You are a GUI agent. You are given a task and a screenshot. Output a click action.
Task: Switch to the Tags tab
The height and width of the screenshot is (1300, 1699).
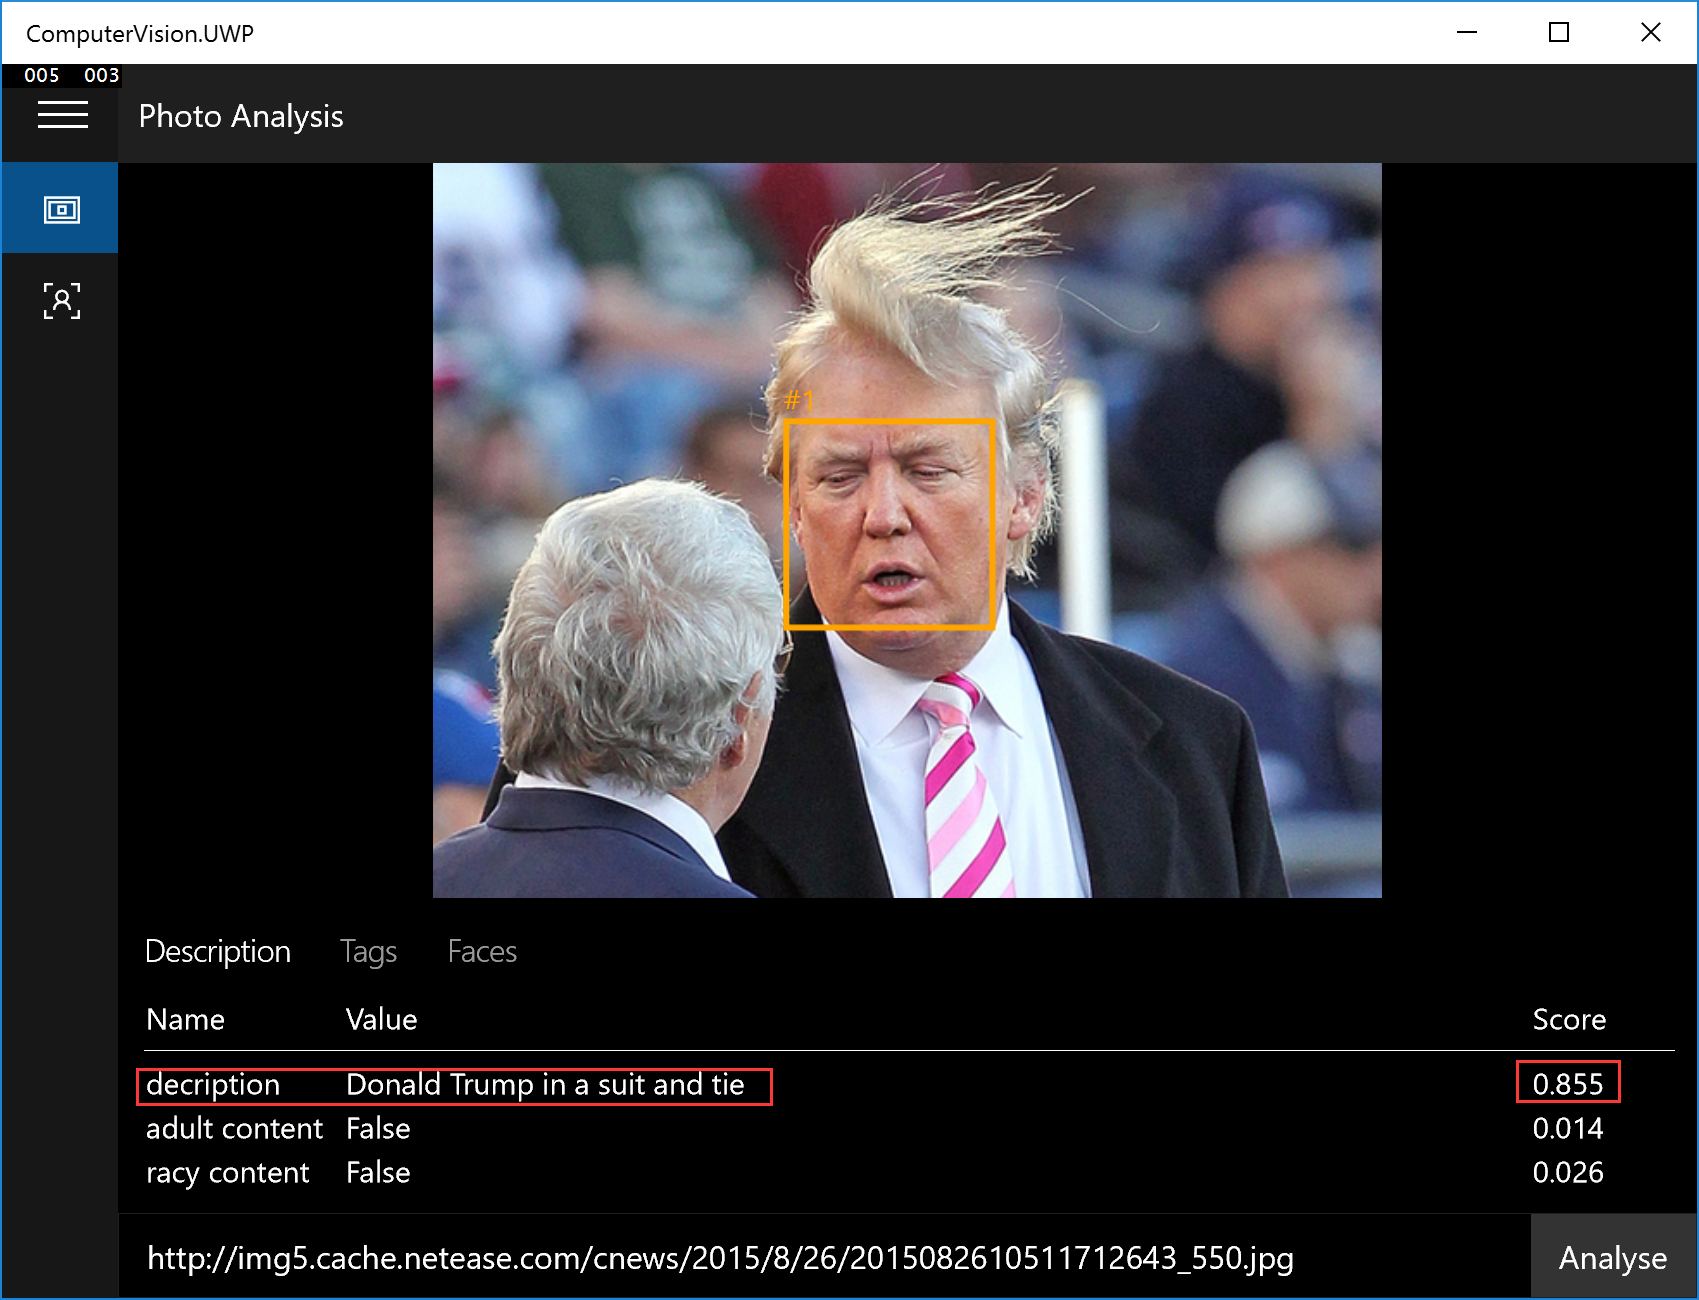368,951
